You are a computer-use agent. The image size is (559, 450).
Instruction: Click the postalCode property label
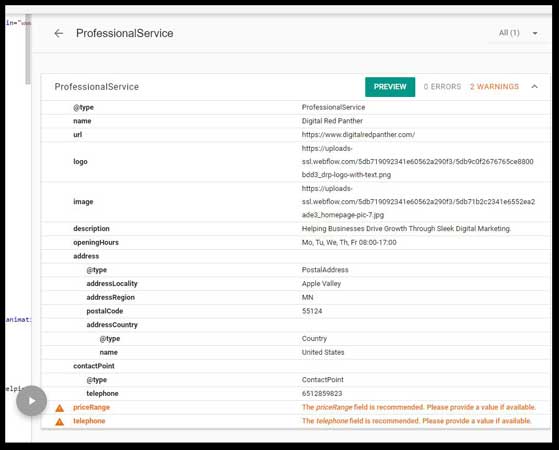[x=104, y=311]
